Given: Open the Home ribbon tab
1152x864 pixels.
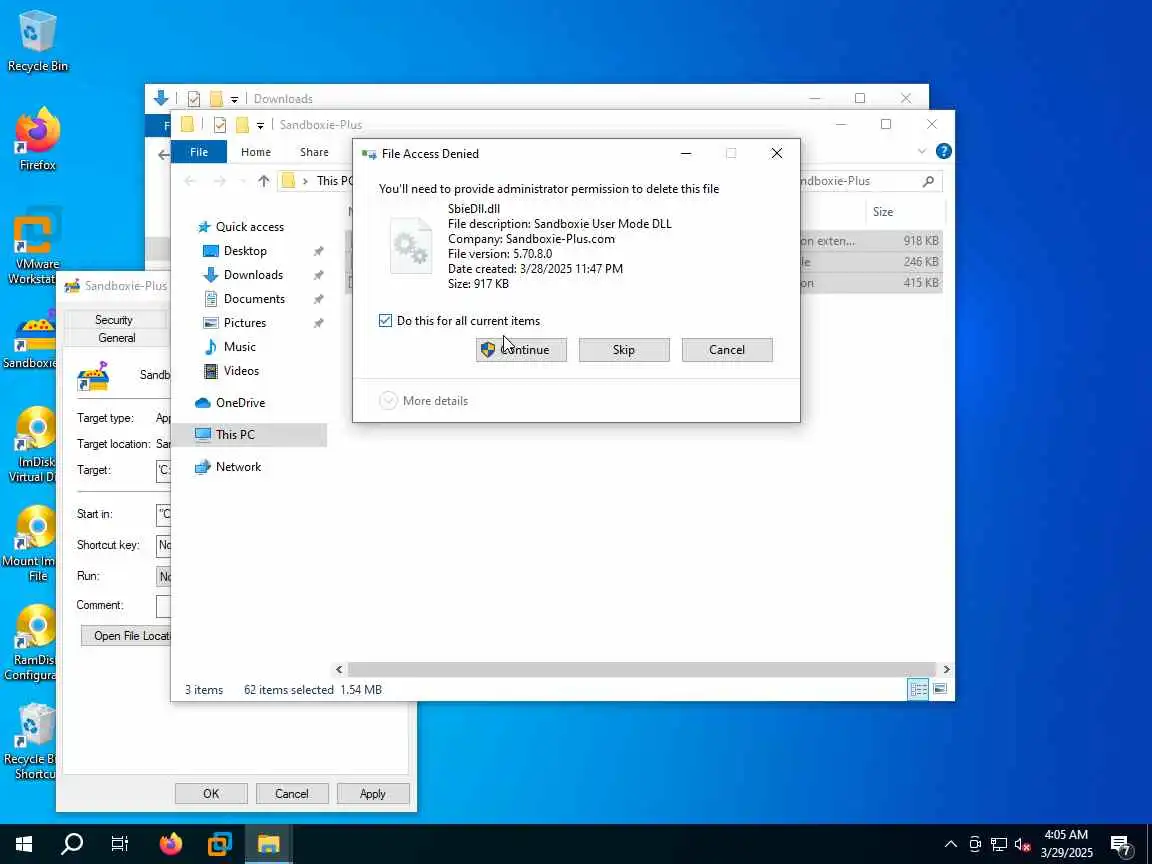Looking at the screenshot, I should click(256, 152).
